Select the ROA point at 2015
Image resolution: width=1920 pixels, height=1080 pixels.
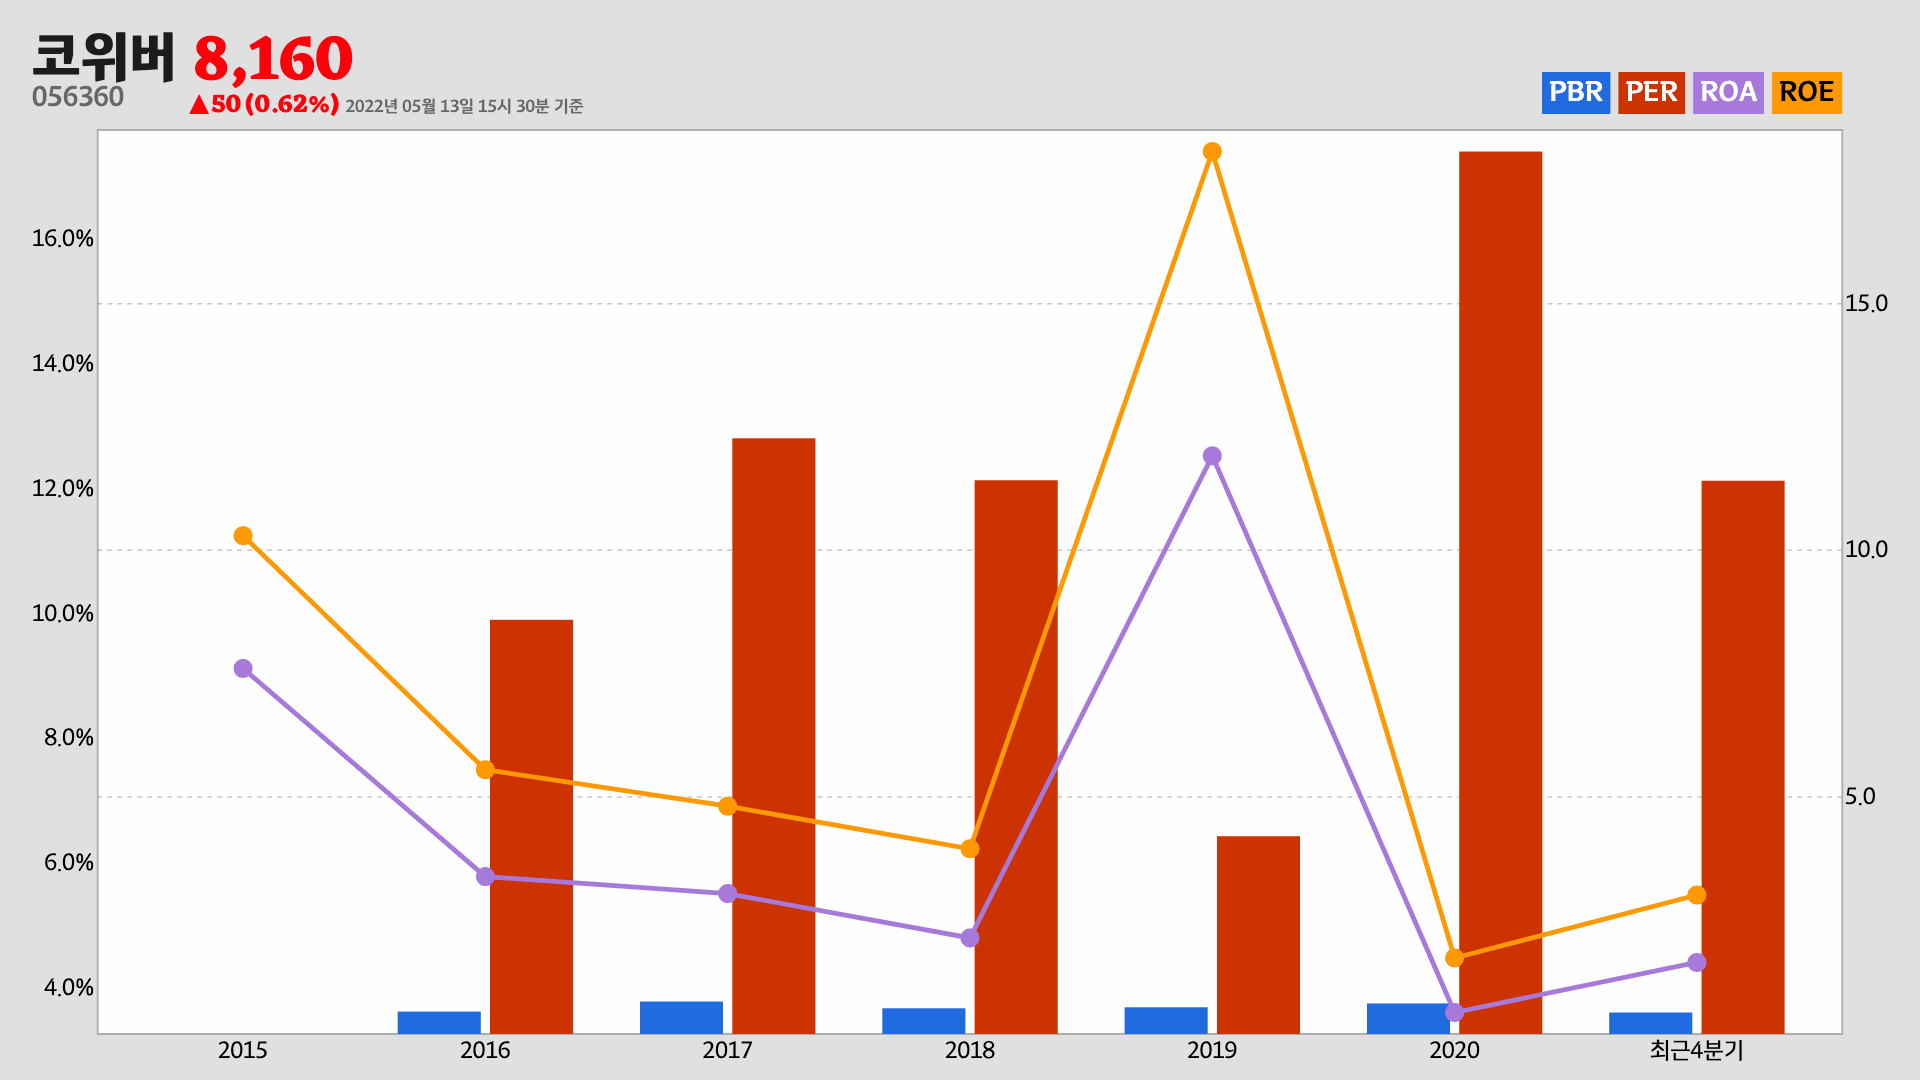(x=243, y=668)
